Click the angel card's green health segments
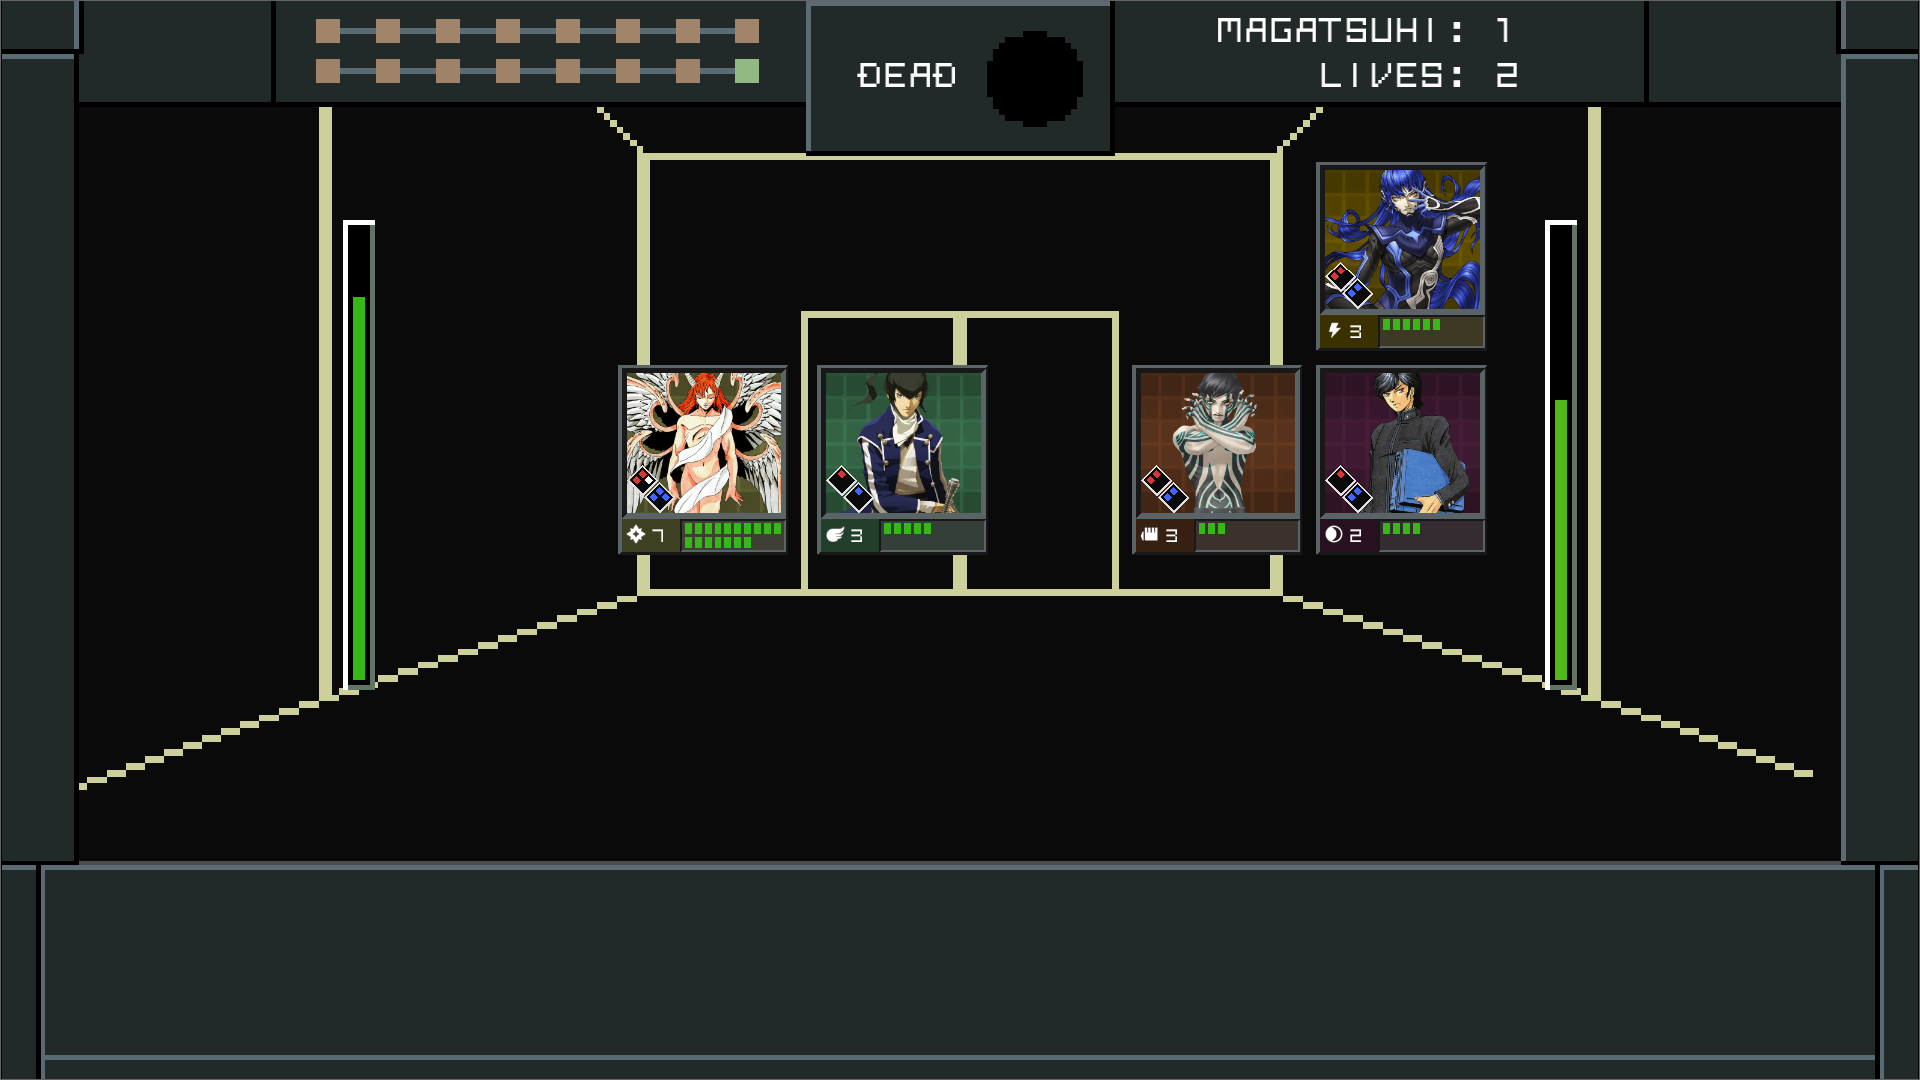This screenshot has width=1920, height=1080. [733, 535]
